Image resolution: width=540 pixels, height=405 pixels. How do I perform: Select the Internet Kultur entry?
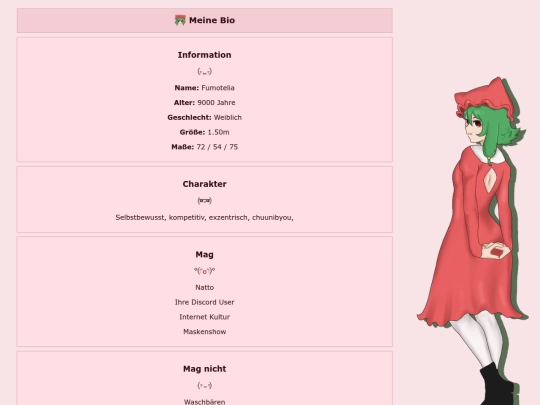pyautogui.click(x=205, y=317)
